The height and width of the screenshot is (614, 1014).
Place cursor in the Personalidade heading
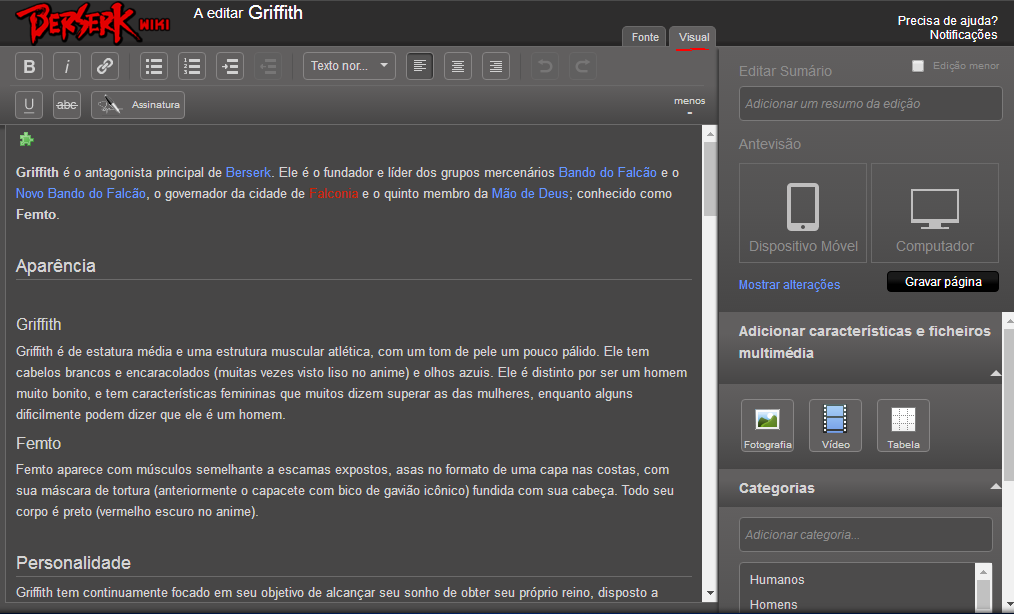point(73,563)
